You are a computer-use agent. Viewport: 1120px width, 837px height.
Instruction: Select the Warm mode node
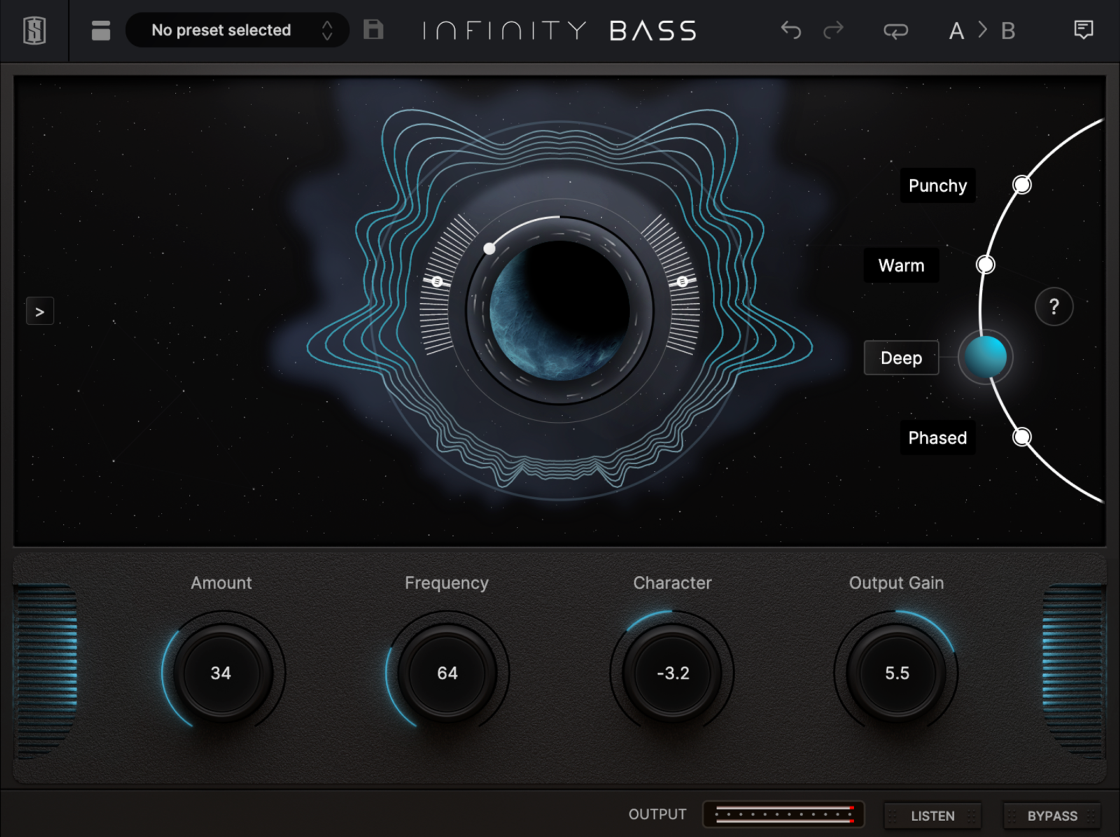pyautogui.click(x=985, y=265)
